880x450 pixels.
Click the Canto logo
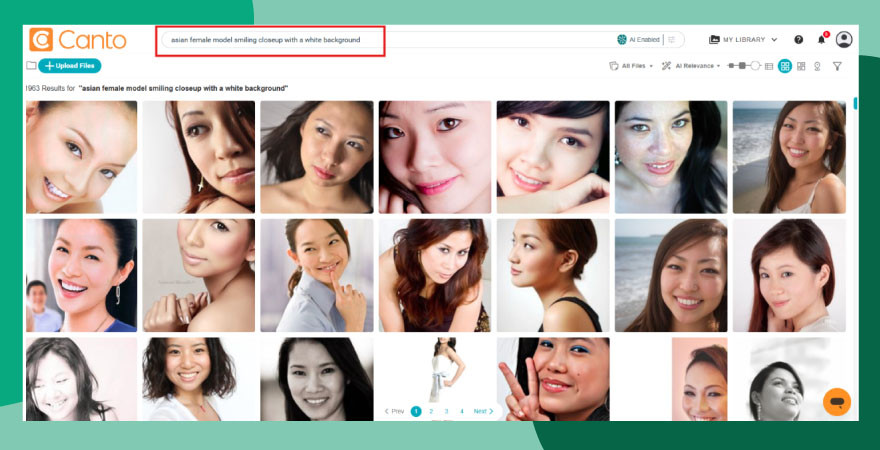[x=77, y=40]
